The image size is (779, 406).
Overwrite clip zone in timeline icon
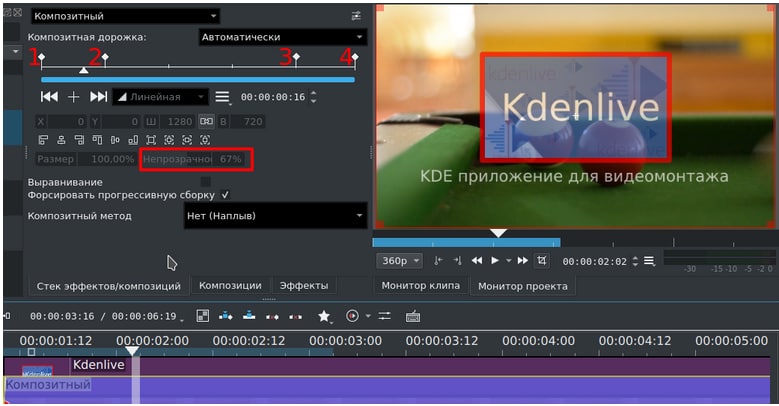(249, 316)
